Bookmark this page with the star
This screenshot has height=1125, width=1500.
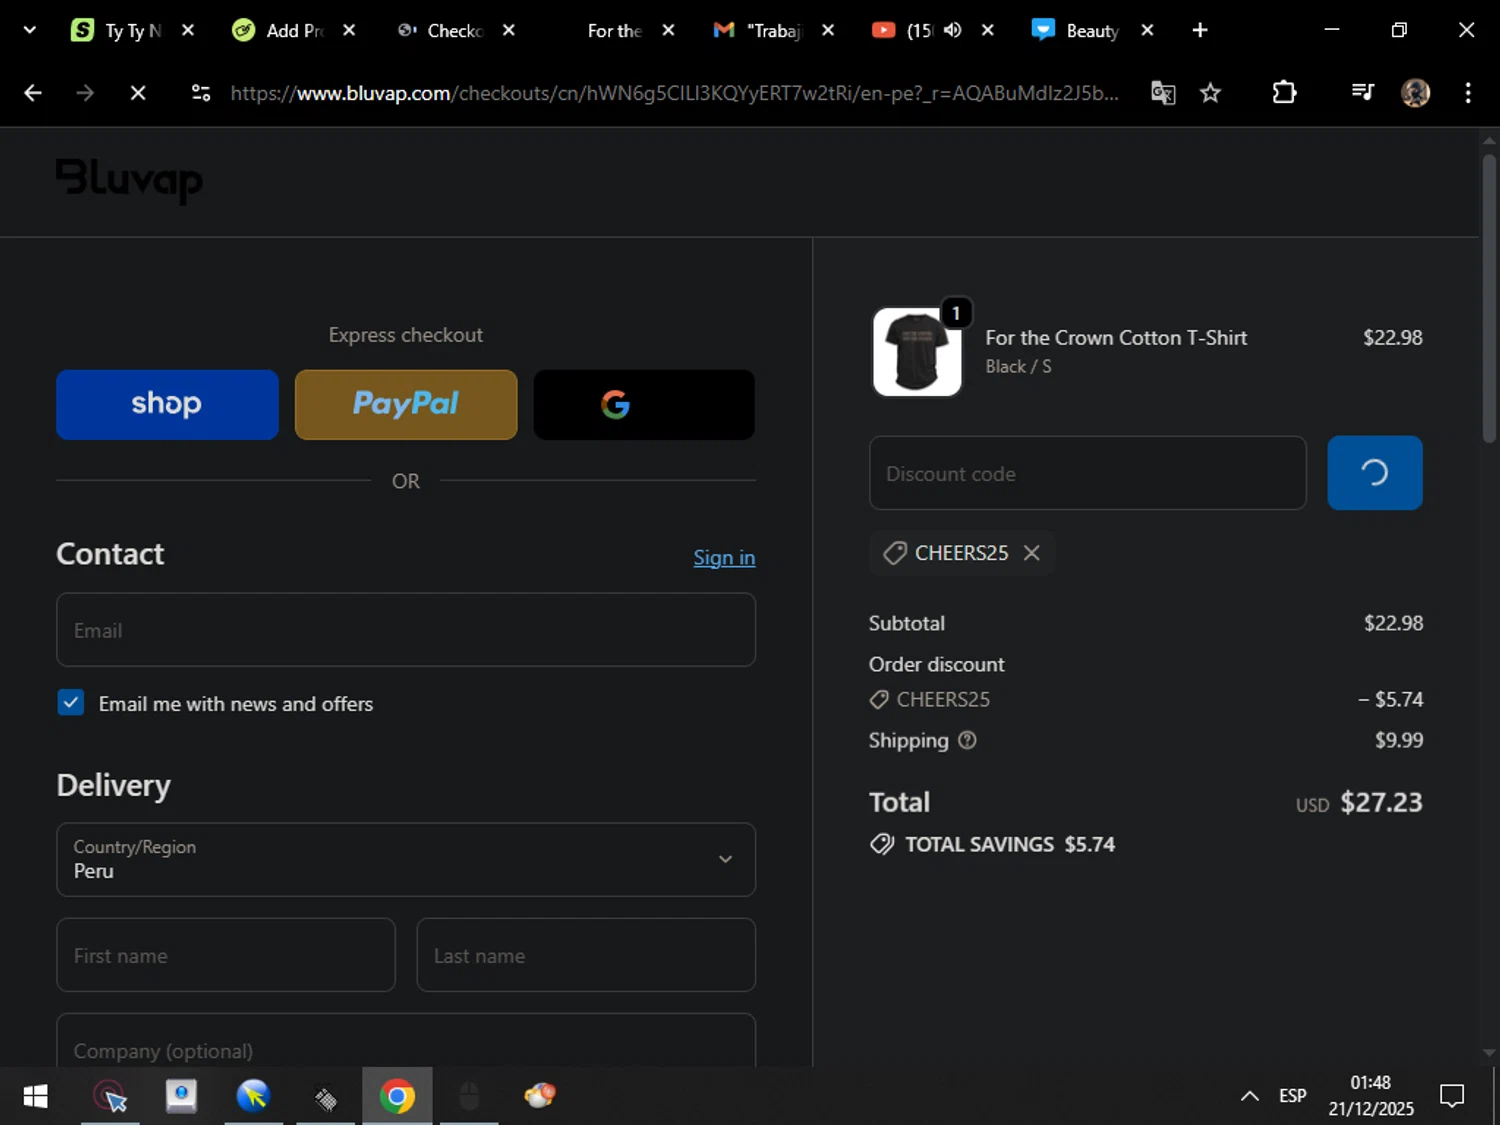pyautogui.click(x=1210, y=93)
